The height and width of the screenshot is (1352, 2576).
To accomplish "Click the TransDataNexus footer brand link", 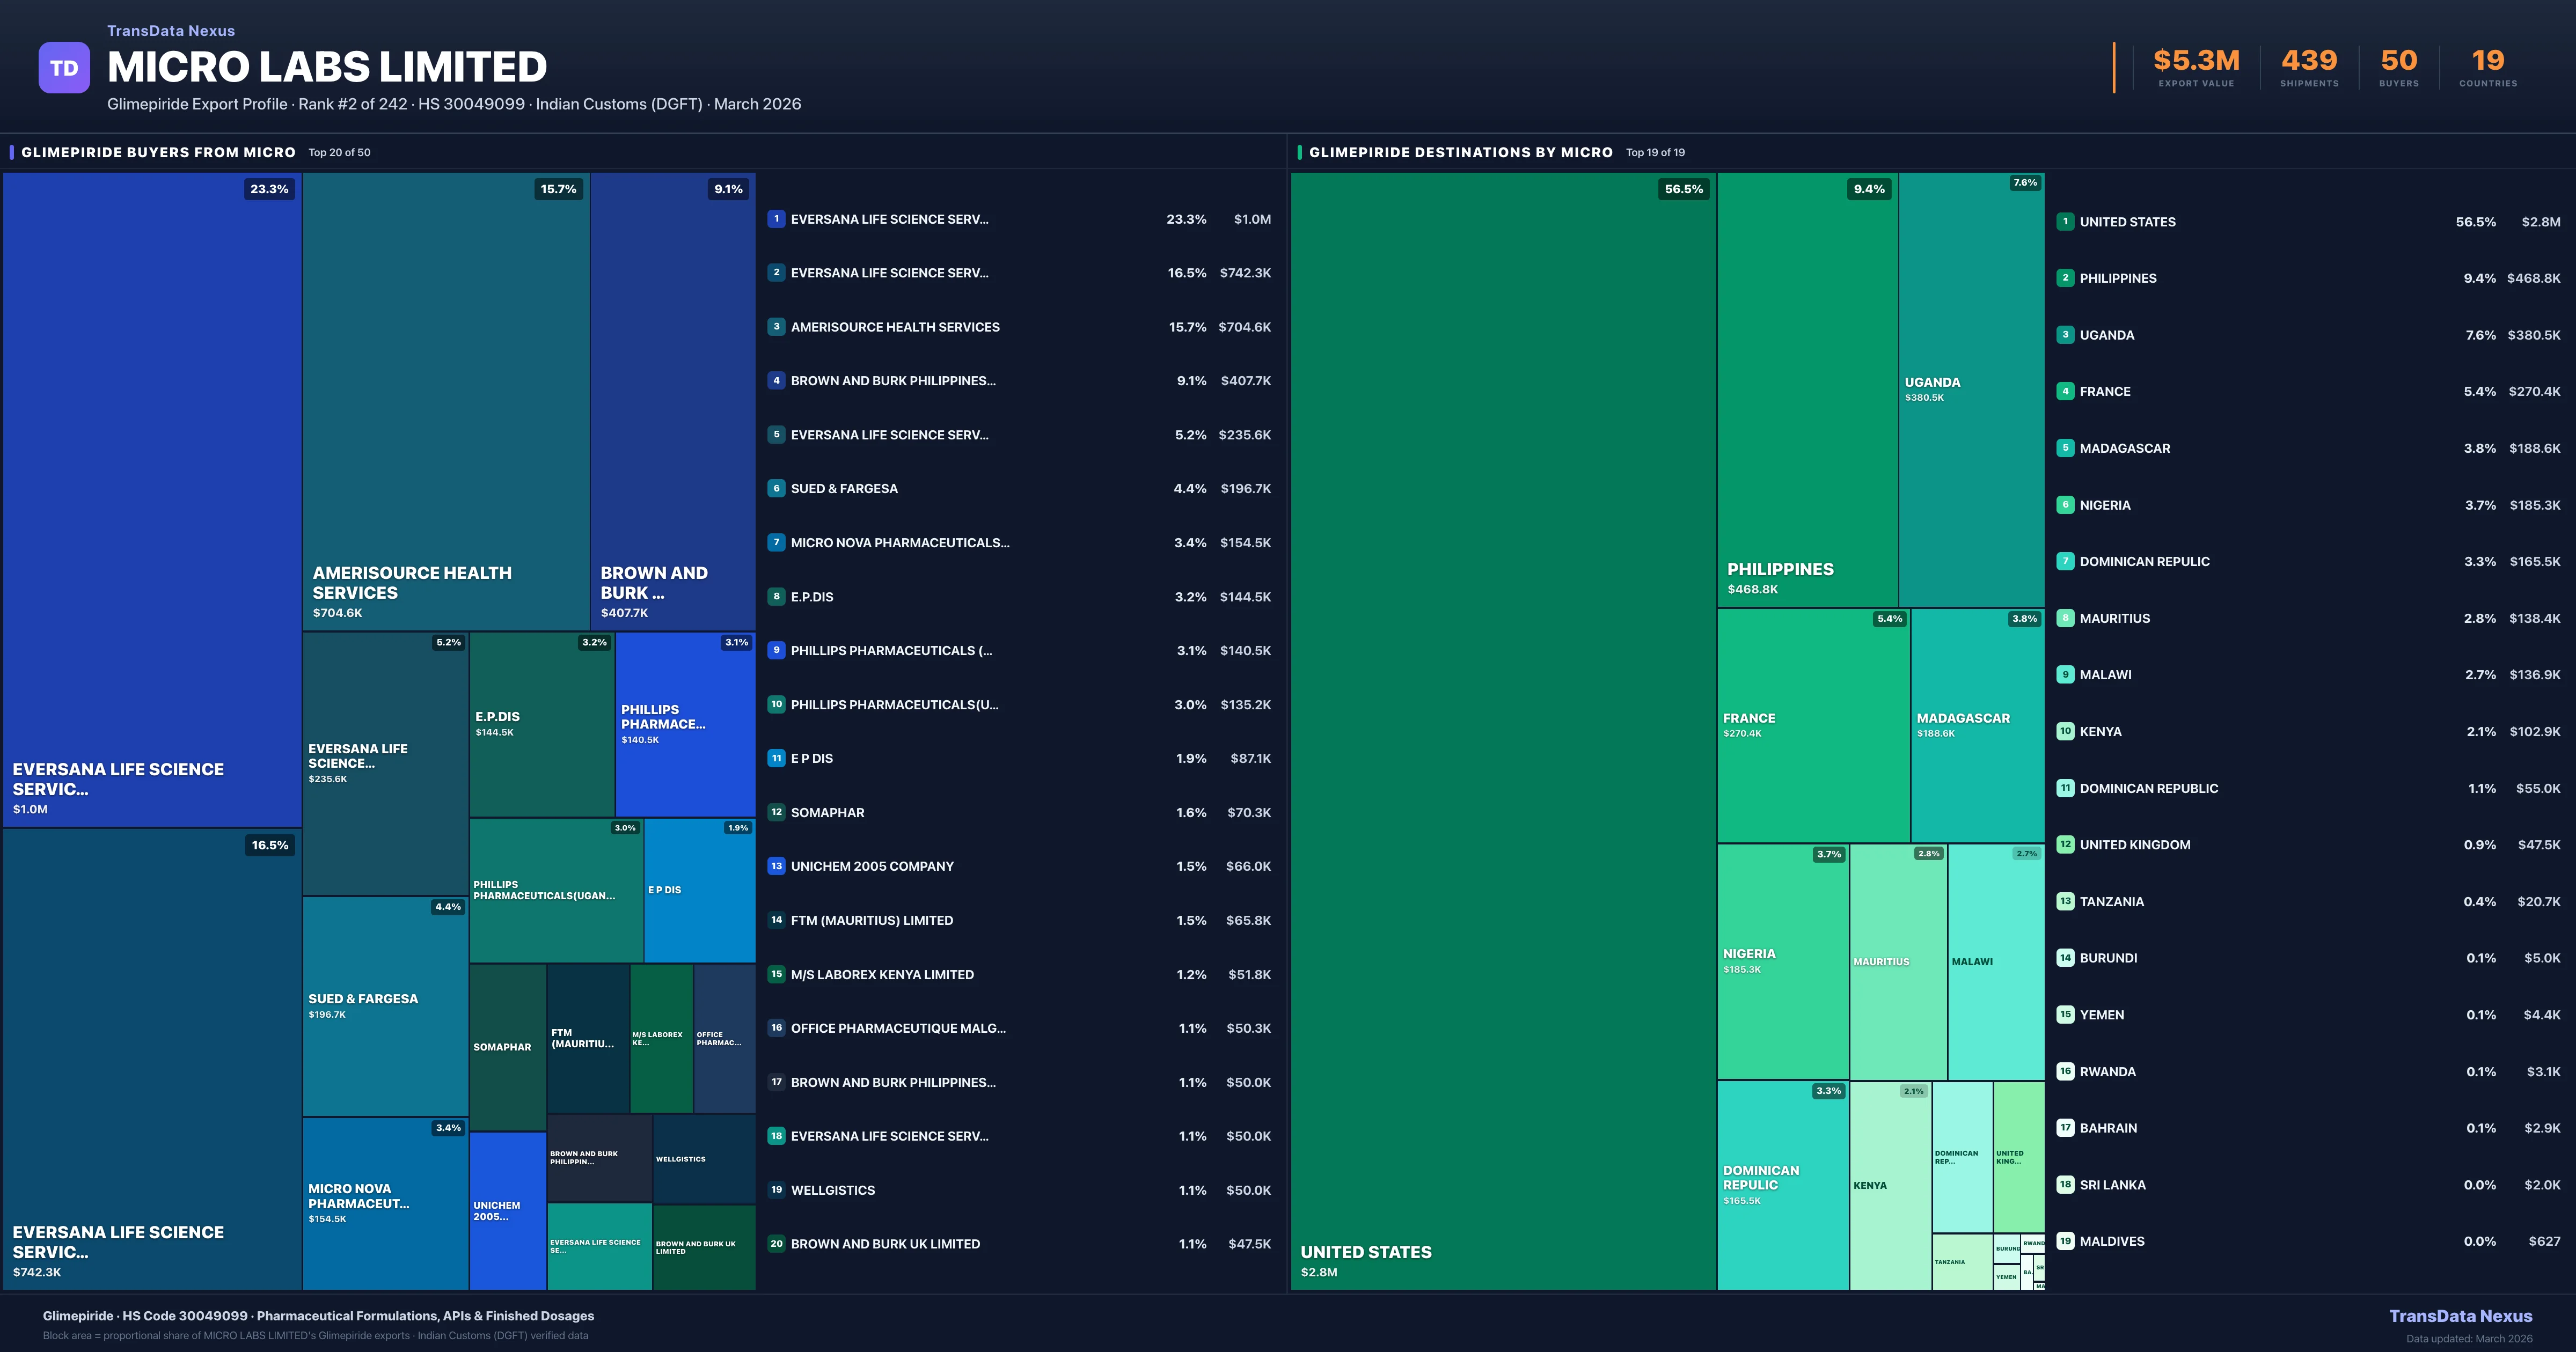I will click(2460, 1316).
